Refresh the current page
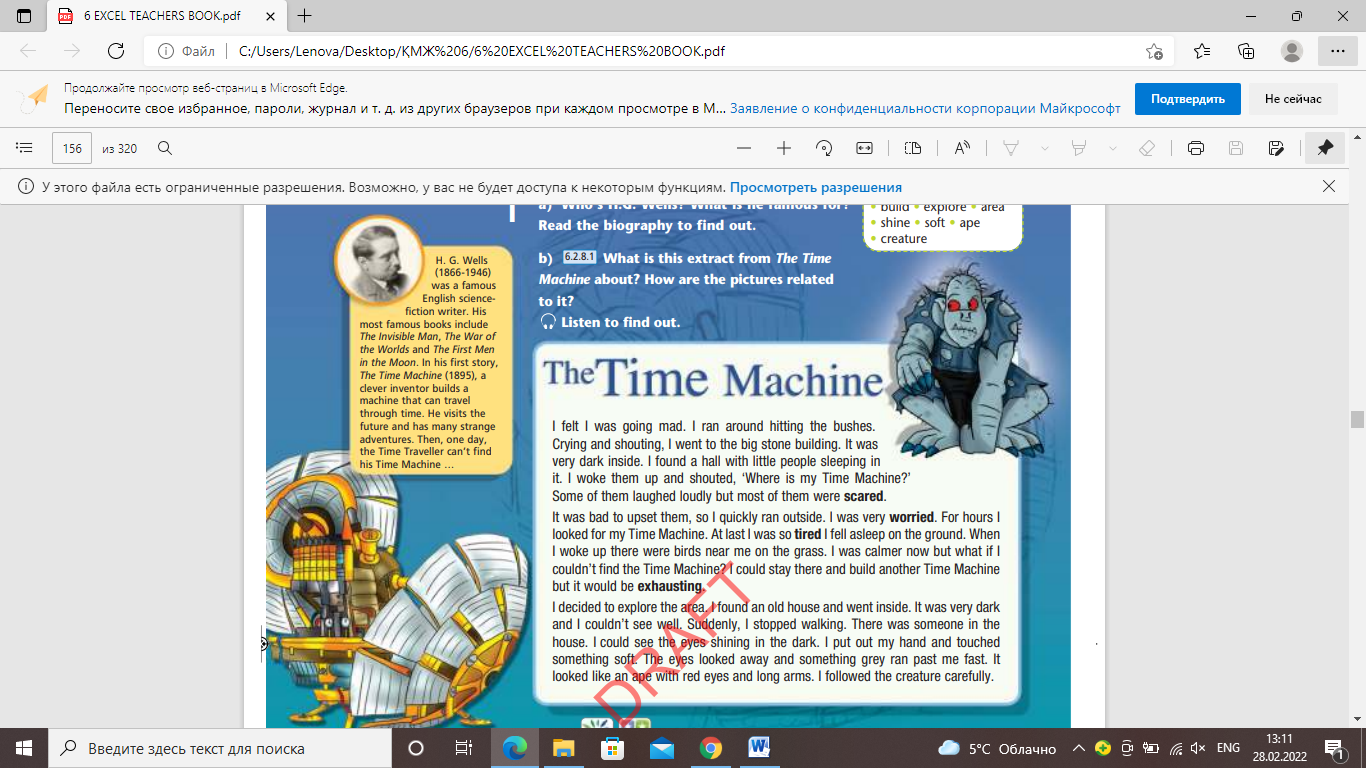The image size is (1366, 768). pyautogui.click(x=116, y=51)
